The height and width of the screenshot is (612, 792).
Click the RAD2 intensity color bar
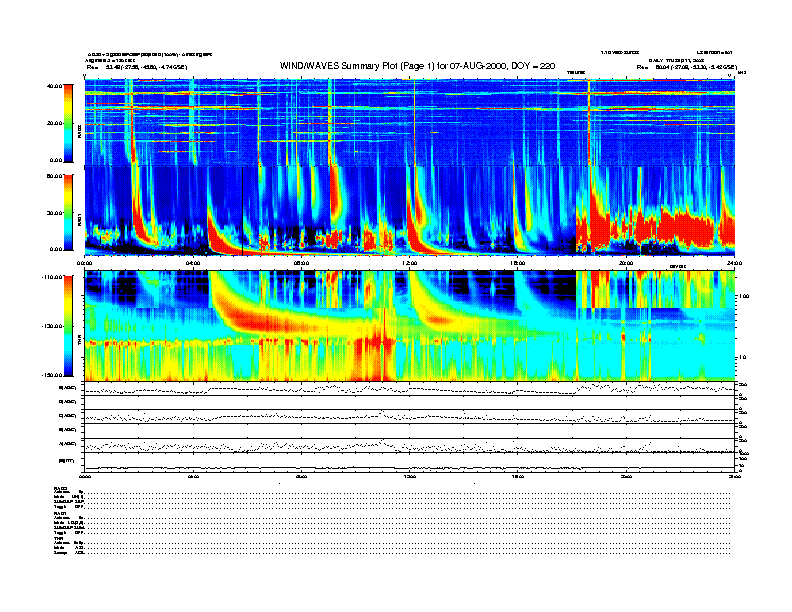(x=68, y=123)
